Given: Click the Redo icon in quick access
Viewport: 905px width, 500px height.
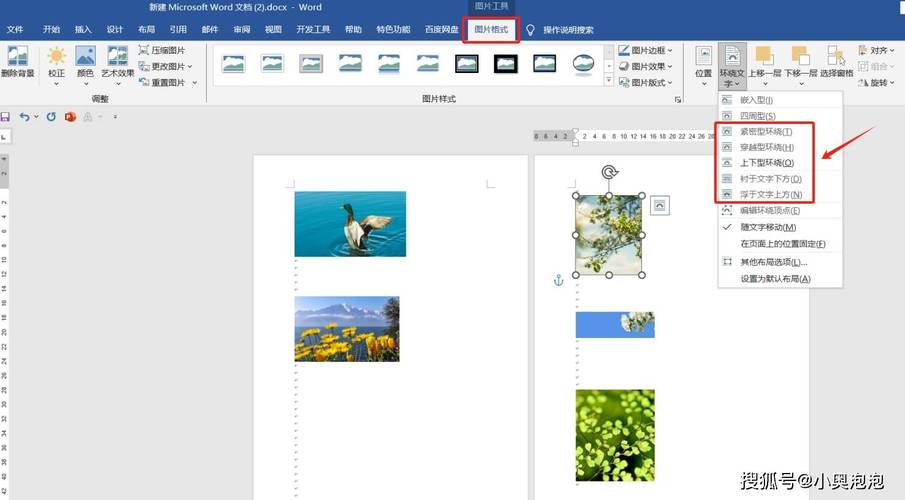Looking at the screenshot, I should (x=51, y=117).
